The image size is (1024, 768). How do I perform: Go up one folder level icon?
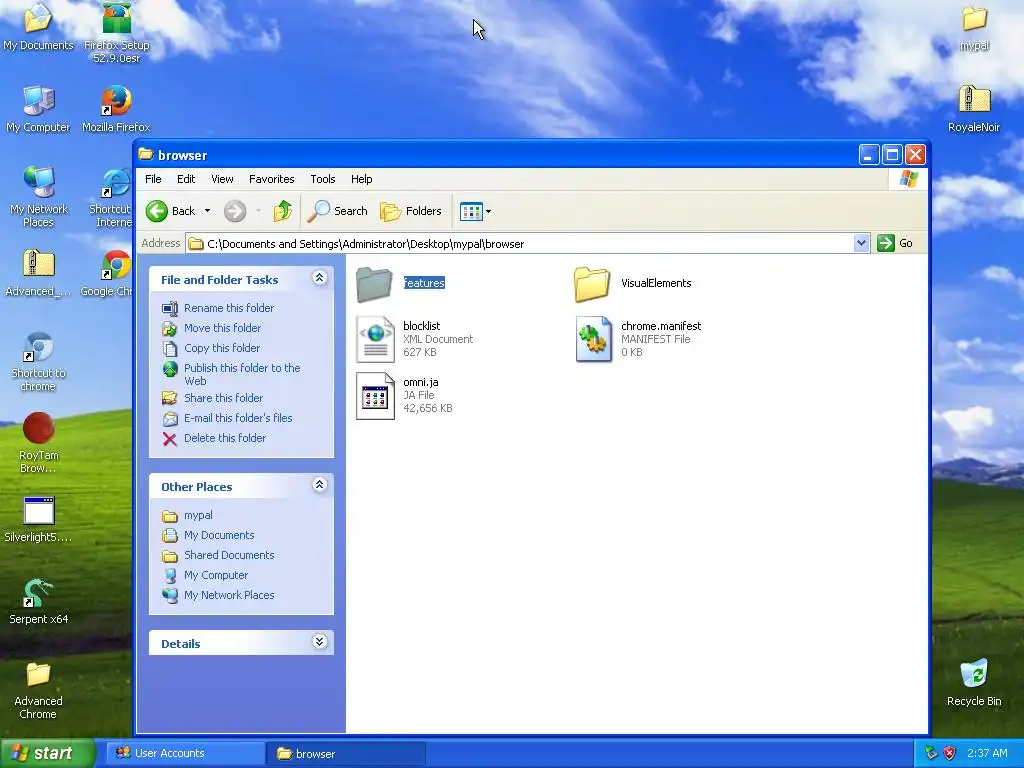(x=283, y=211)
